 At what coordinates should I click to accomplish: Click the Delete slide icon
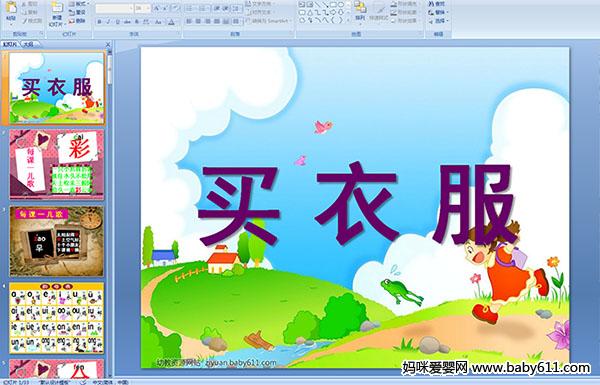tap(77, 21)
